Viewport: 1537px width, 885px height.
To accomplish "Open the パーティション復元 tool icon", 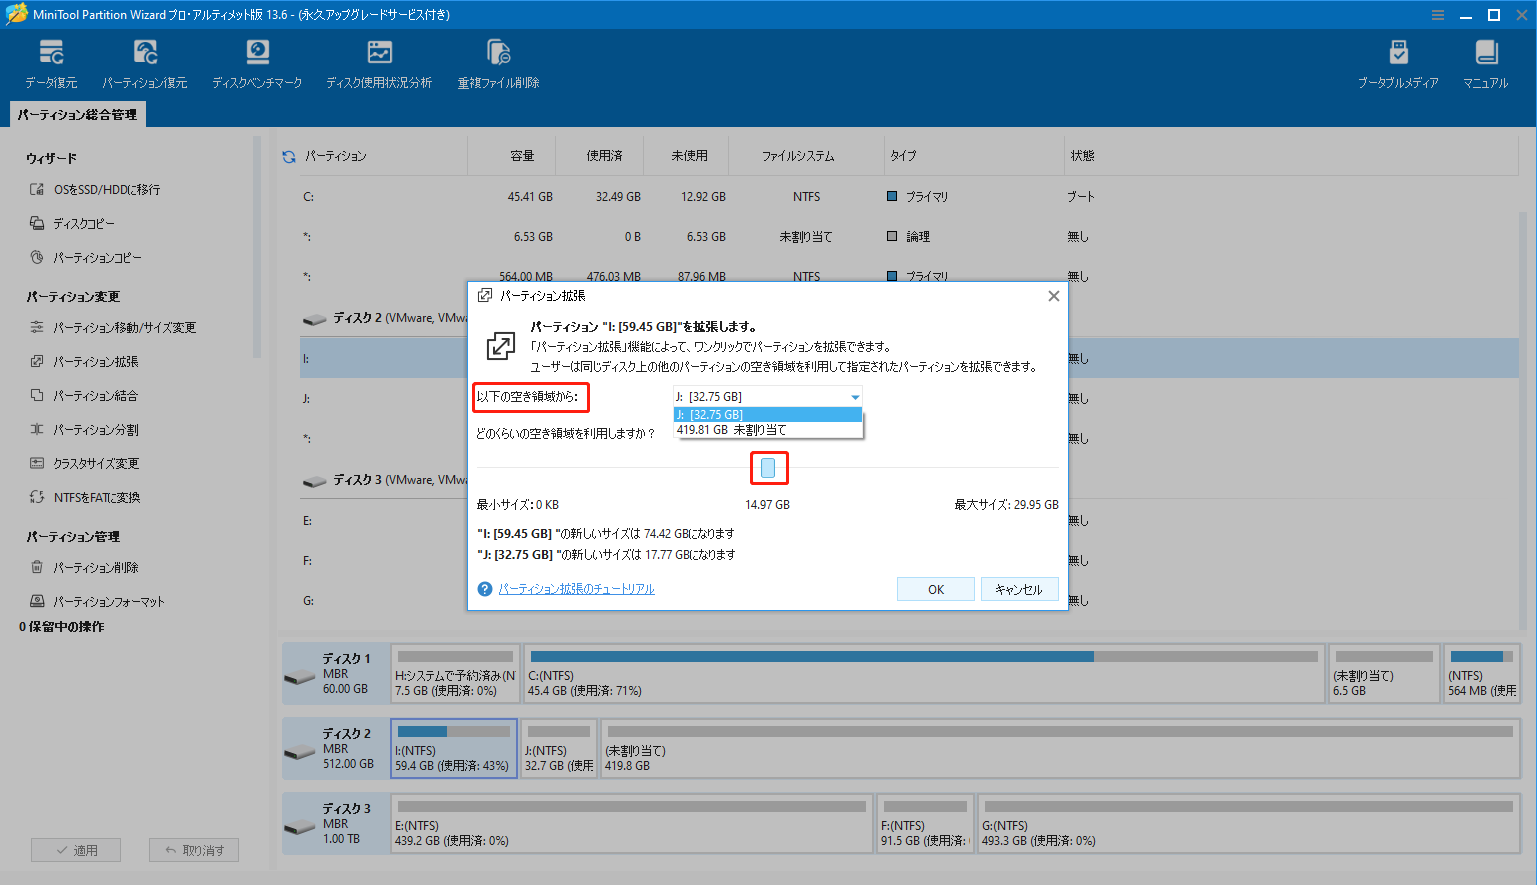I will [145, 64].
